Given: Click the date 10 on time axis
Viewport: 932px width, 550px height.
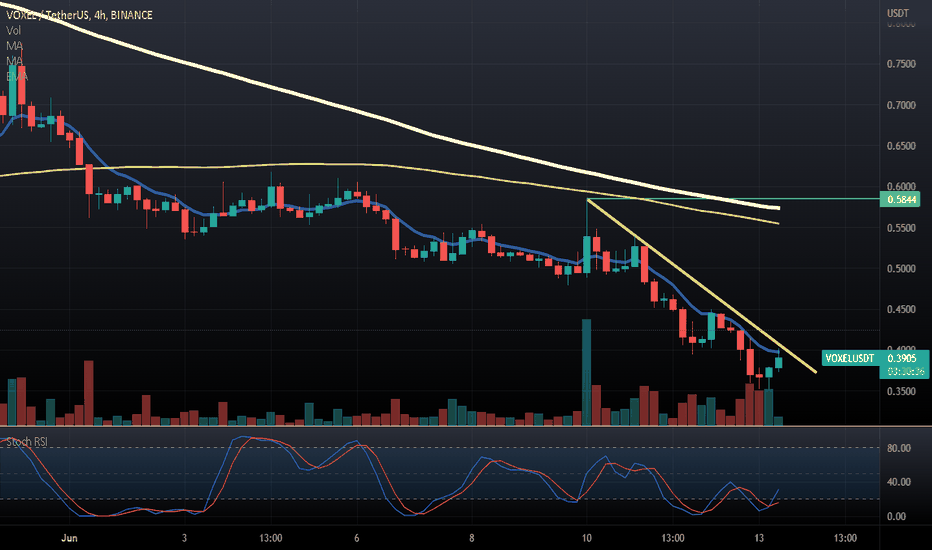Looking at the screenshot, I should 587,538.
